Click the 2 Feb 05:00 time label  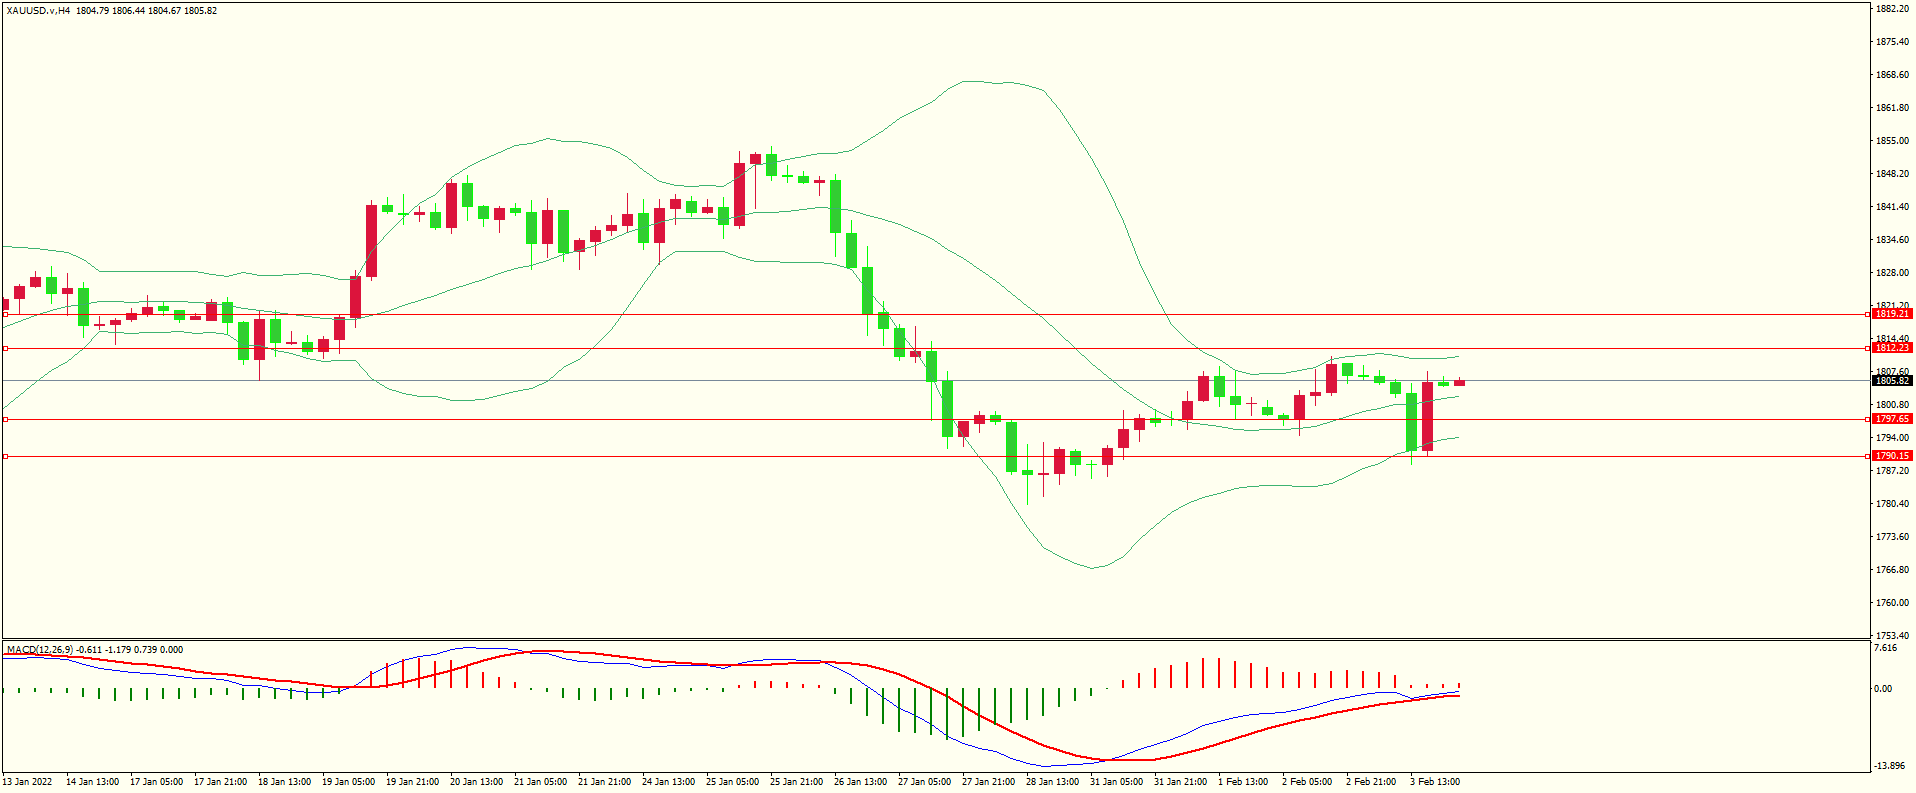[1307, 782]
